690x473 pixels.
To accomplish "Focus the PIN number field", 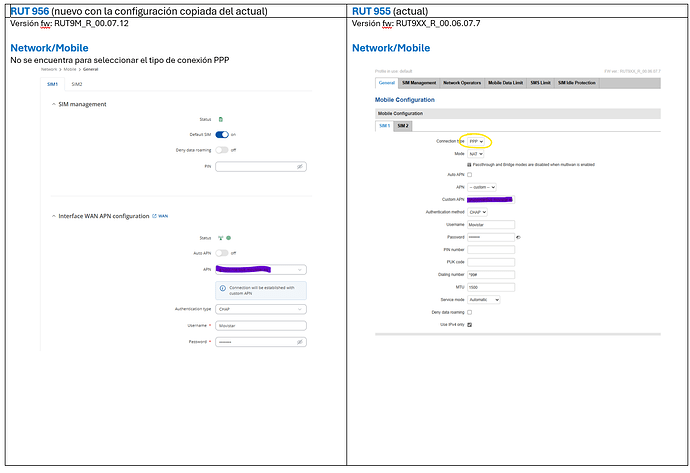I will 491,249.
